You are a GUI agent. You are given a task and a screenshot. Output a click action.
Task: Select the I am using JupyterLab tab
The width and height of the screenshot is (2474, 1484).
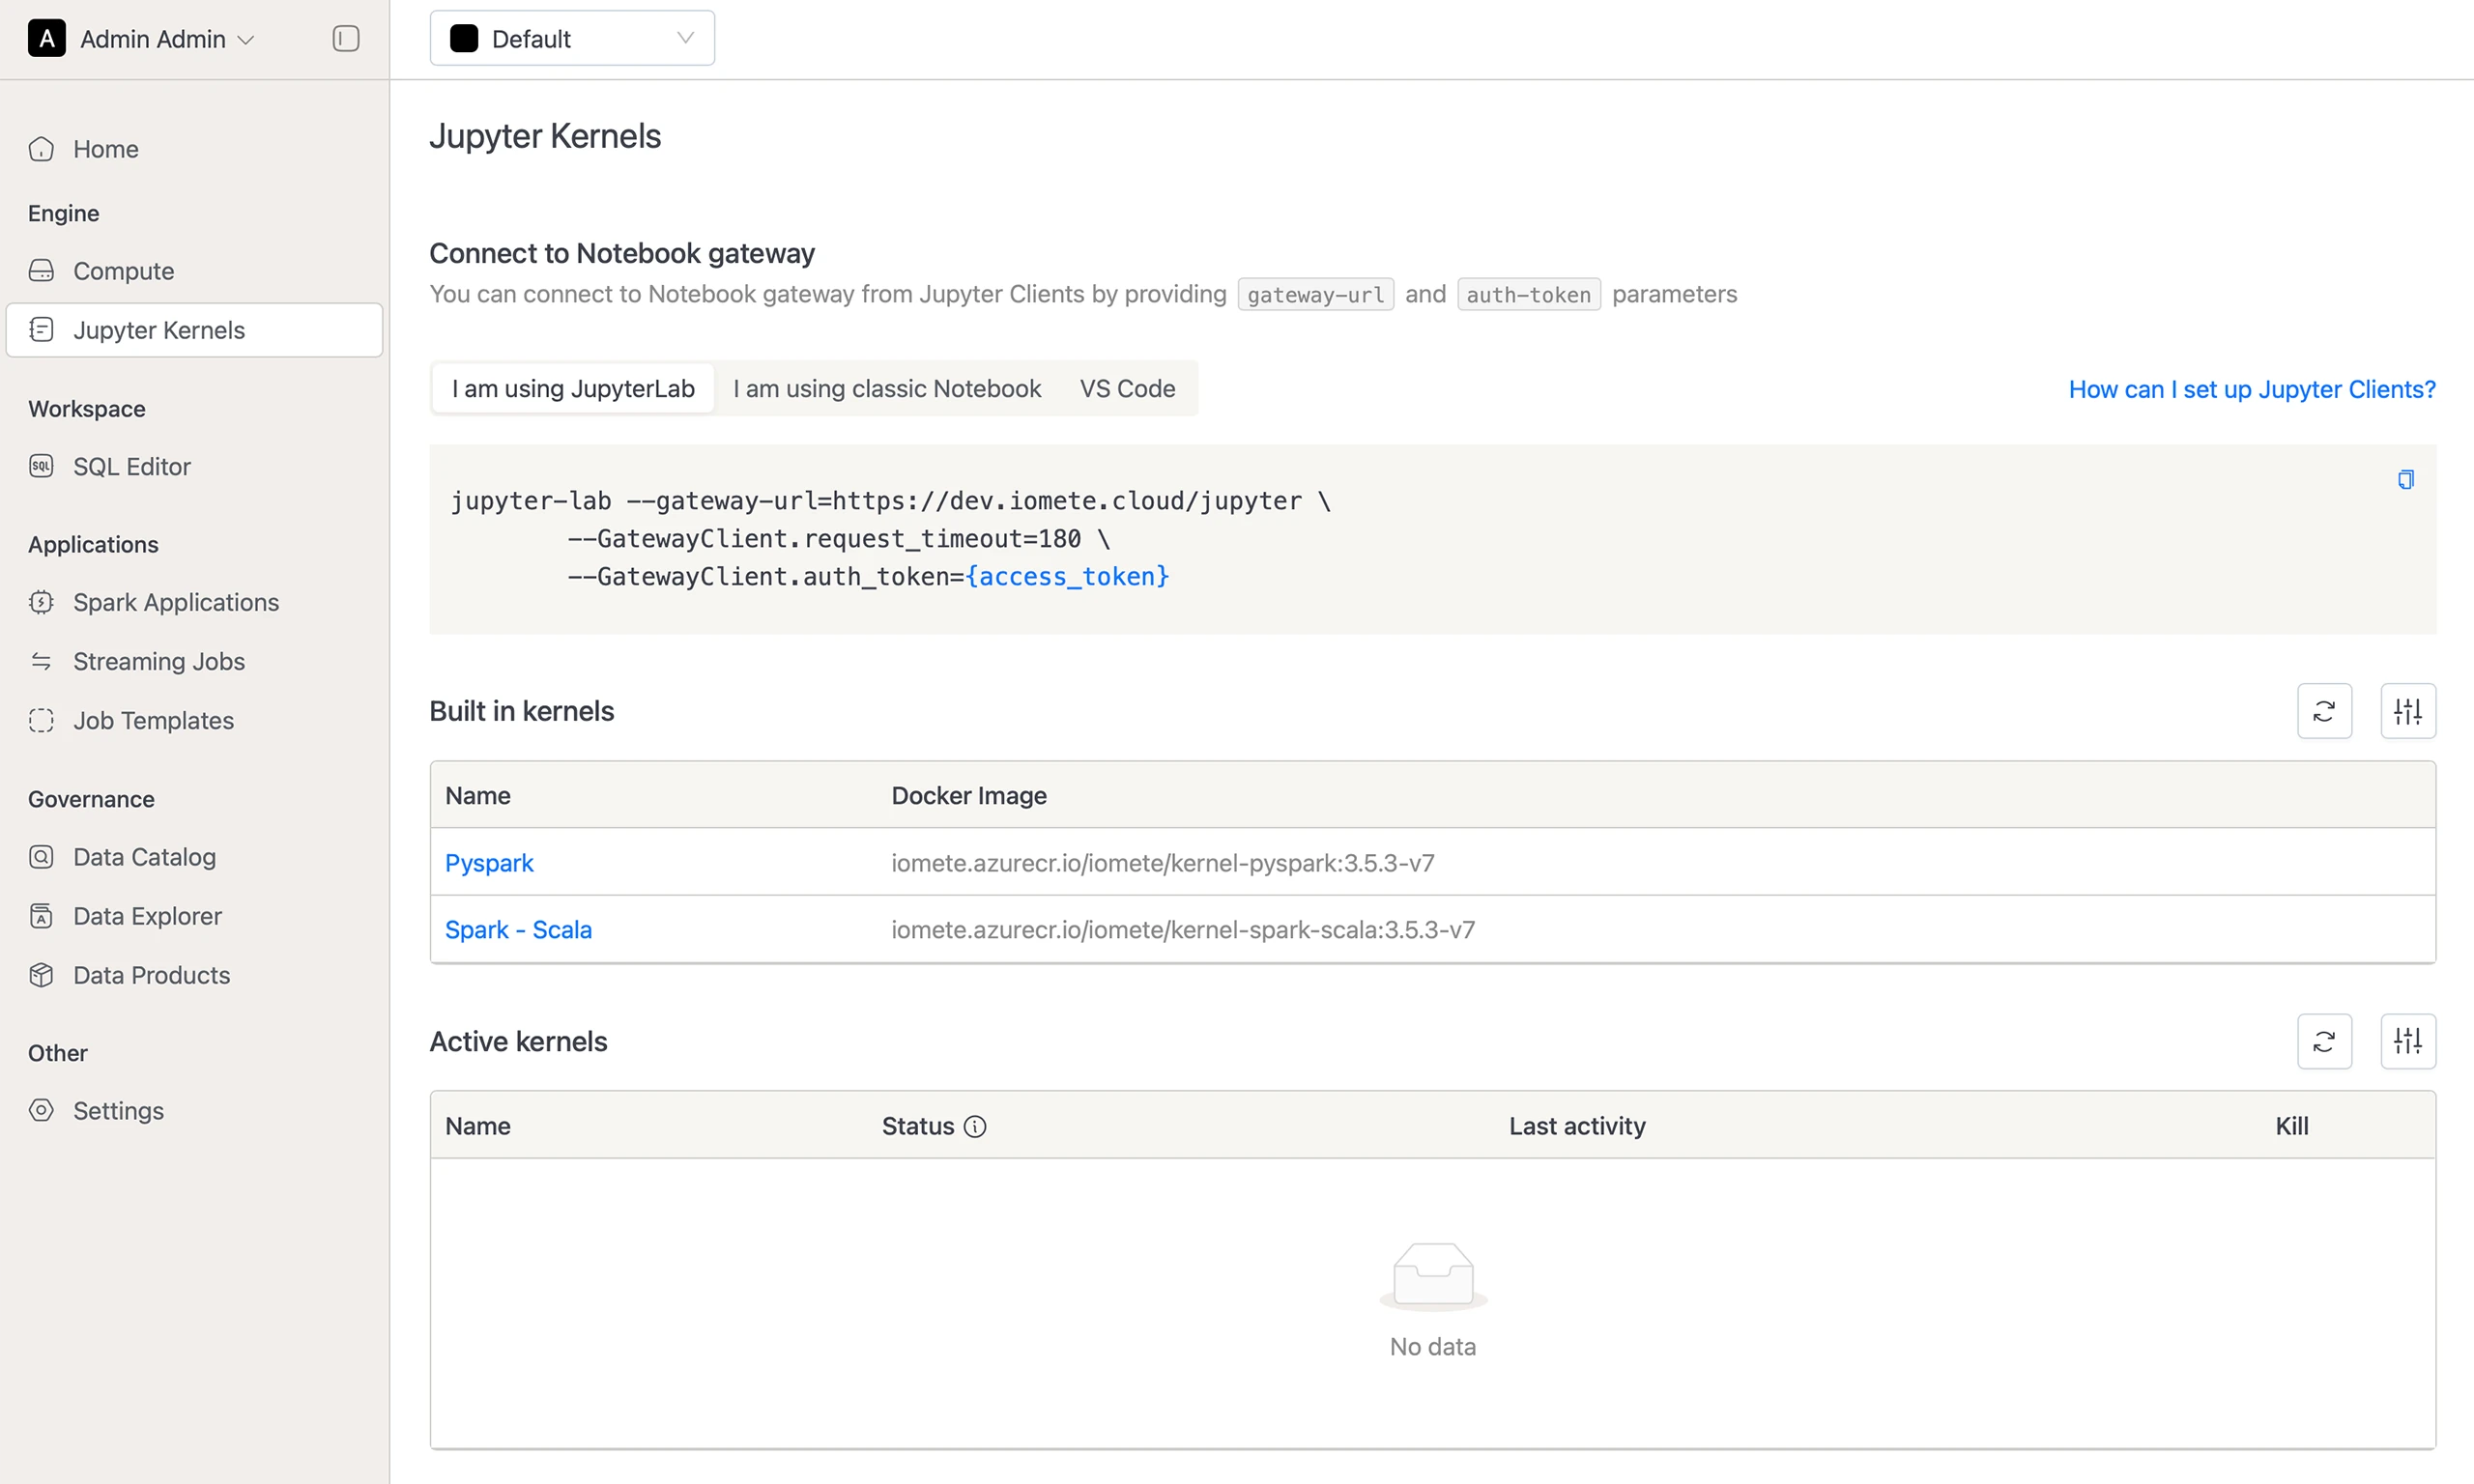573,388
